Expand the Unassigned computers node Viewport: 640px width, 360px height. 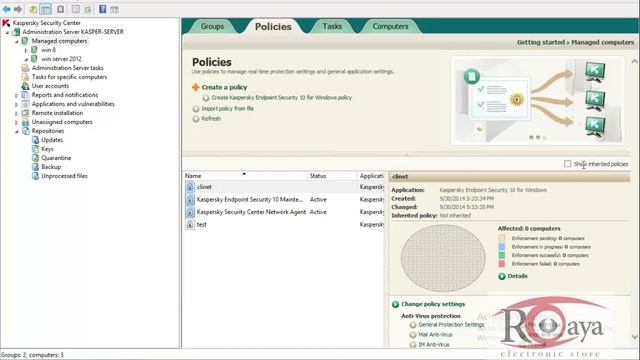pos(17,122)
